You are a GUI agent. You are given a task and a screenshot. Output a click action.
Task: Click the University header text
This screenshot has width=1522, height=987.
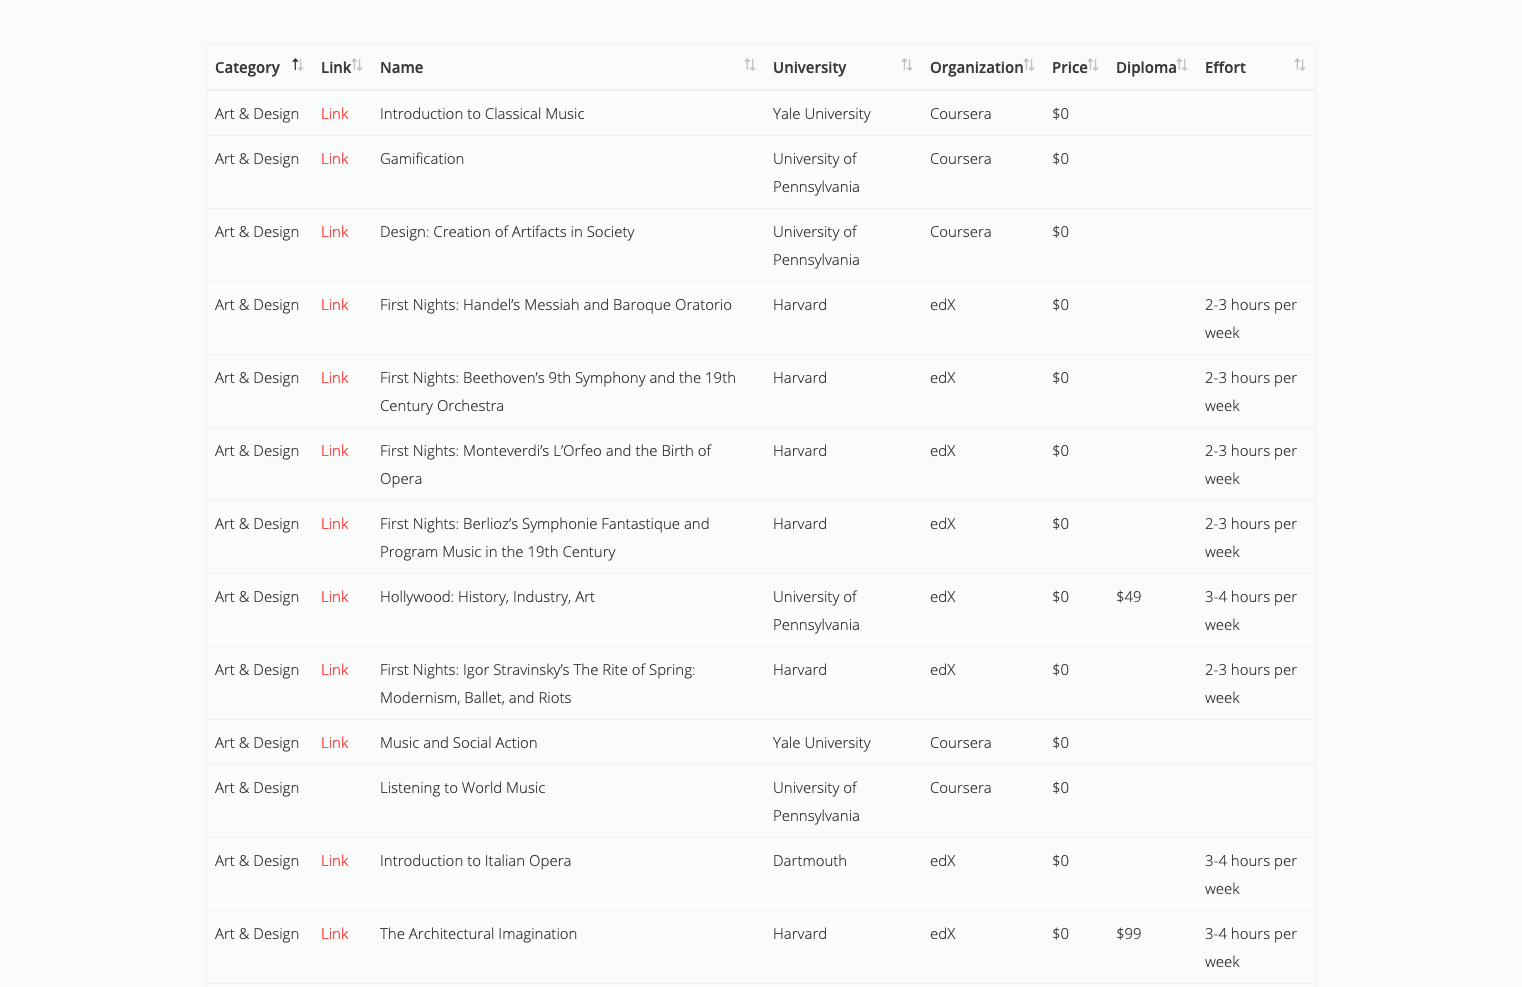click(809, 68)
